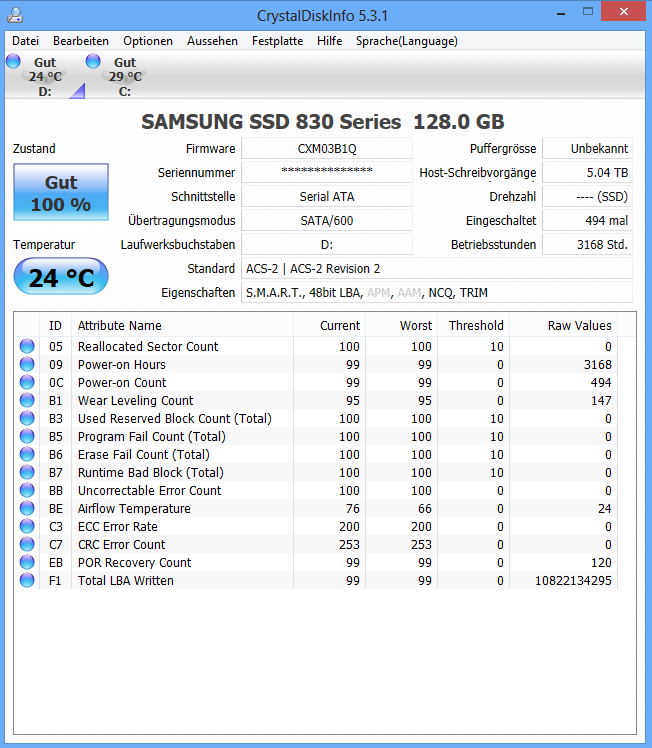Select the 'Reallocated Sector Count' attribute name
This screenshot has width=652, height=748.
point(148,346)
